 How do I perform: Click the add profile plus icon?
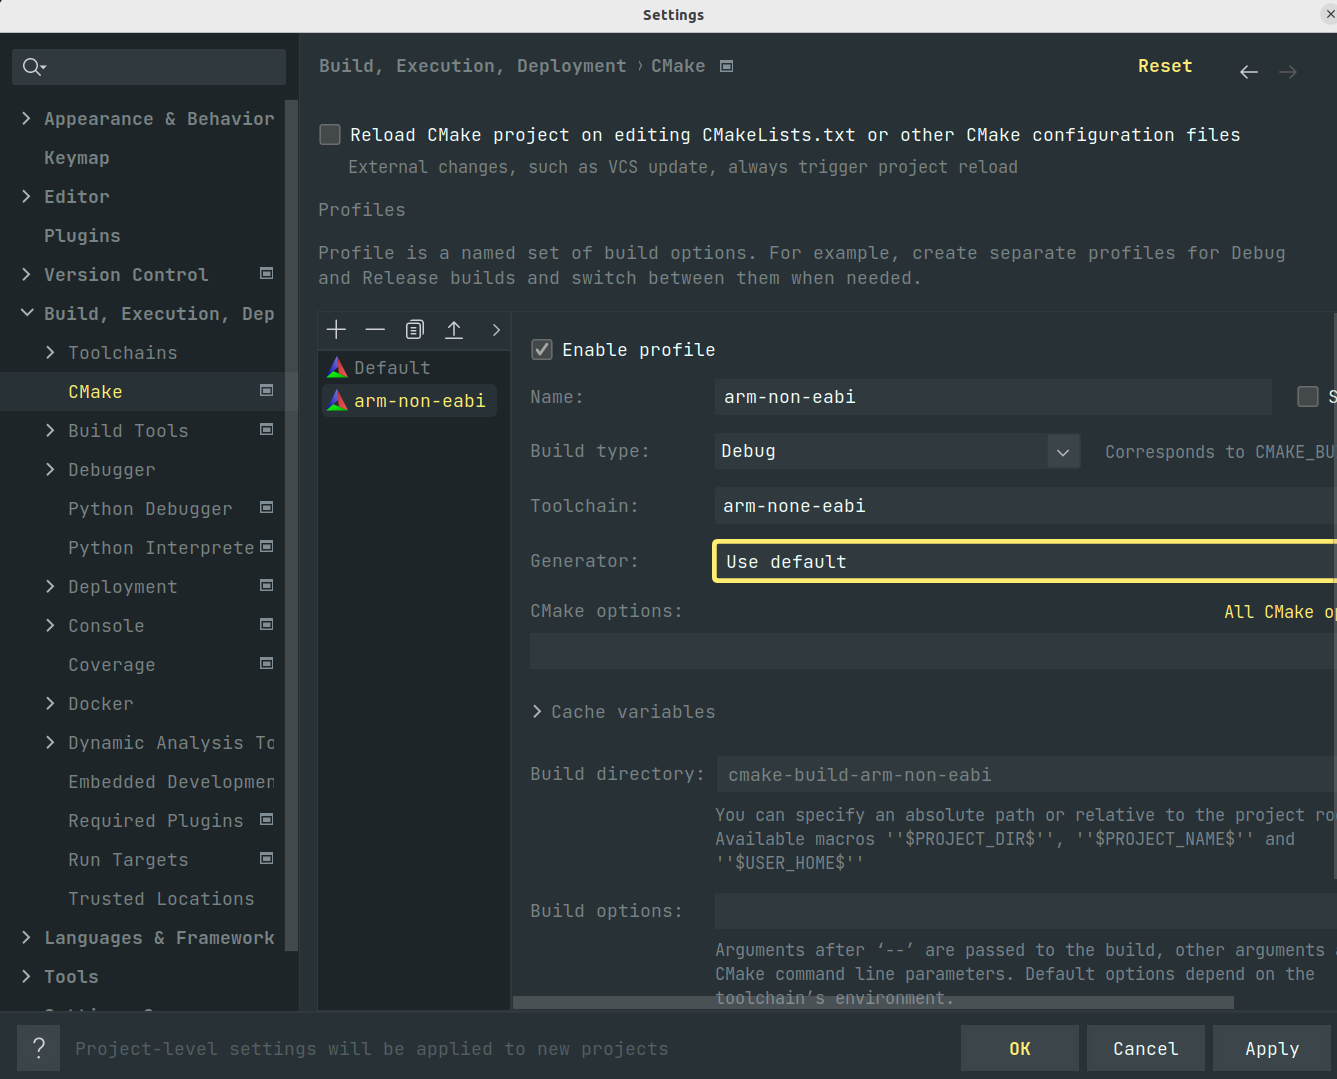[x=336, y=330]
